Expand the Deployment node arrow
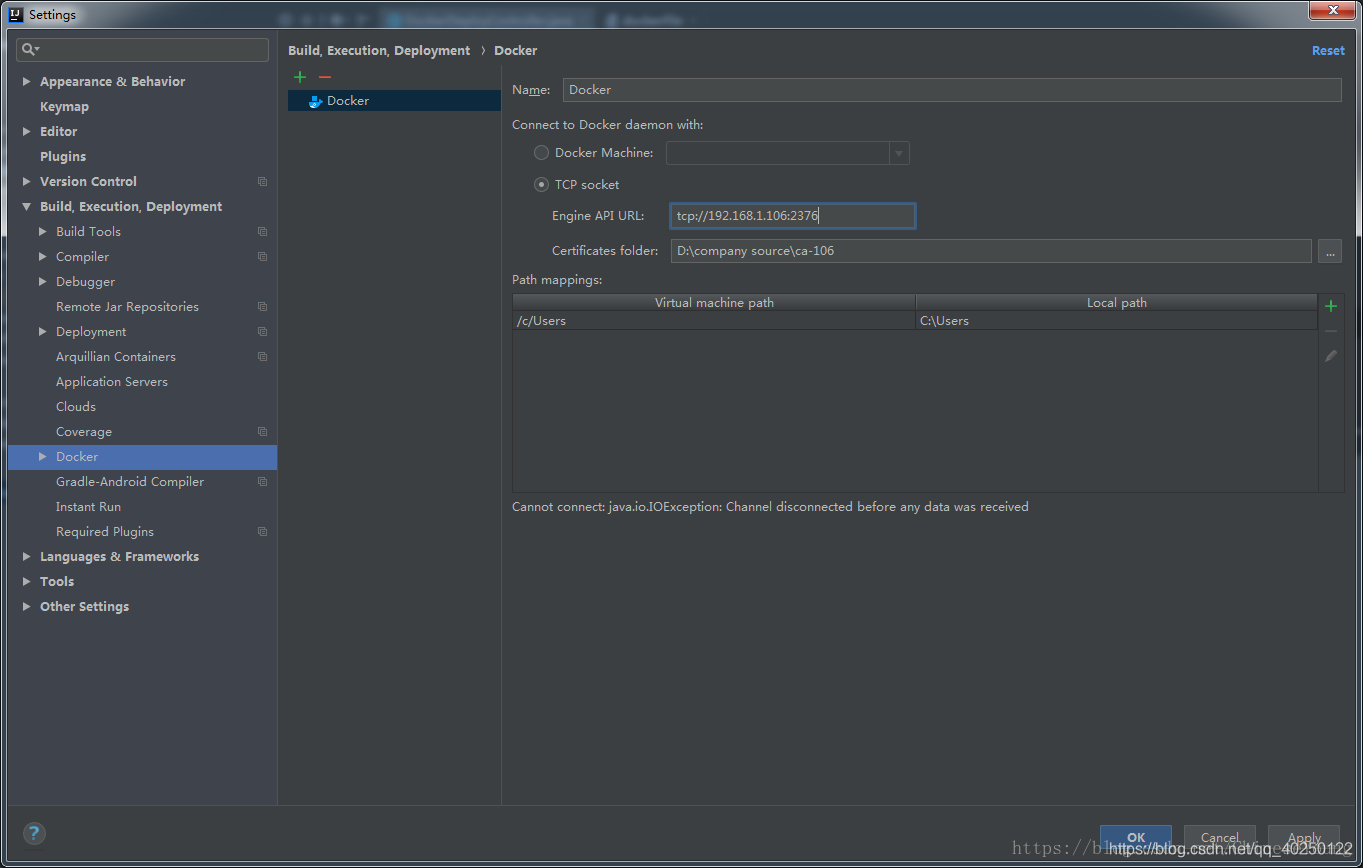This screenshot has width=1363, height=868. pos(43,332)
